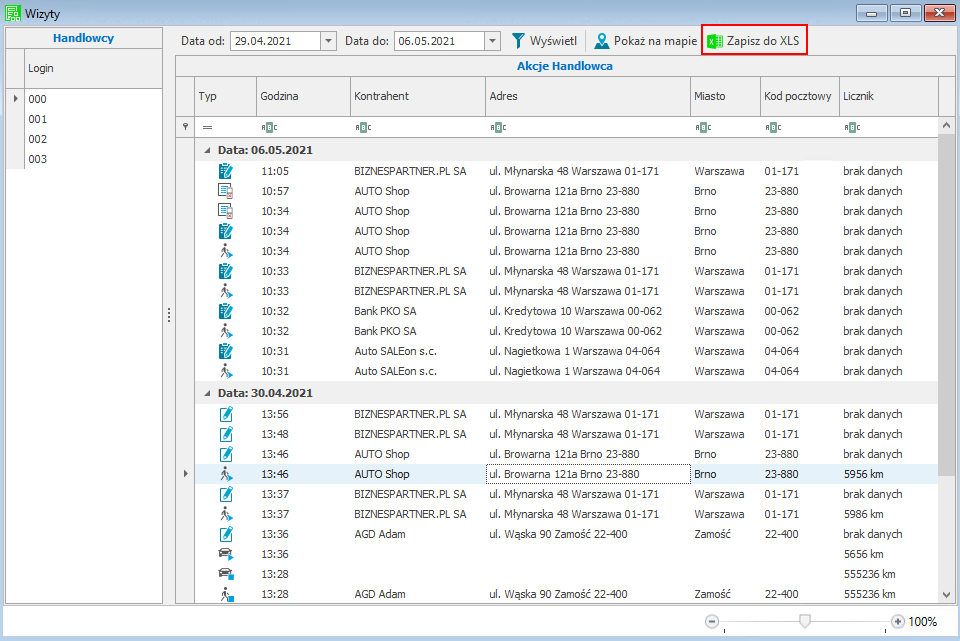The width and height of the screenshot is (960, 641).
Task: Click the clipboard icon in the 11:05 row
Action: pos(225,171)
